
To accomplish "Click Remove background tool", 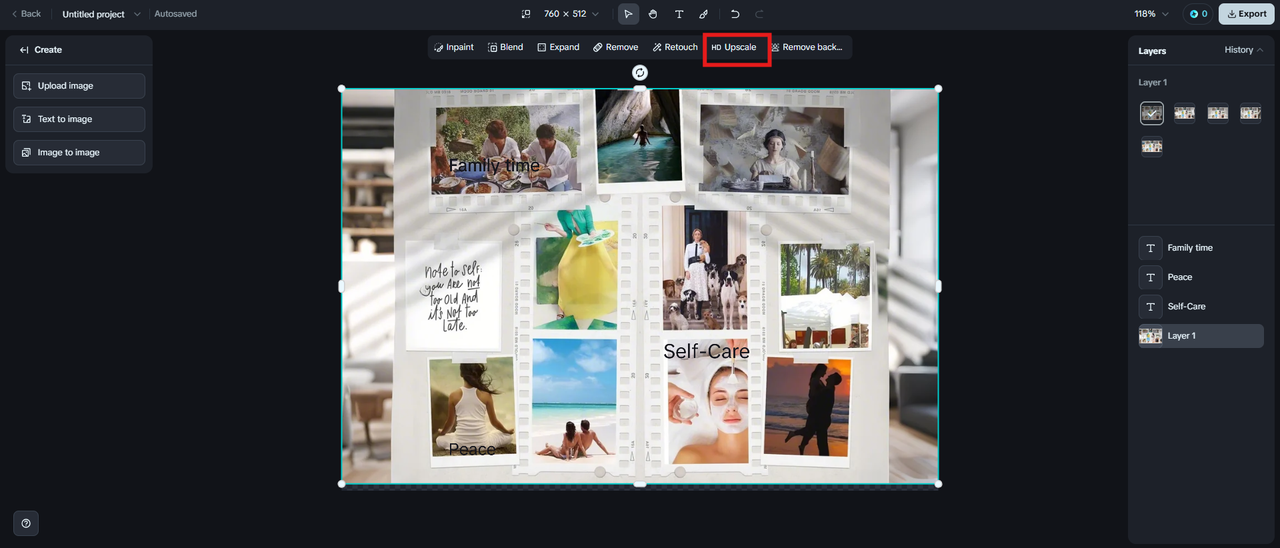I will pos(807,47).
